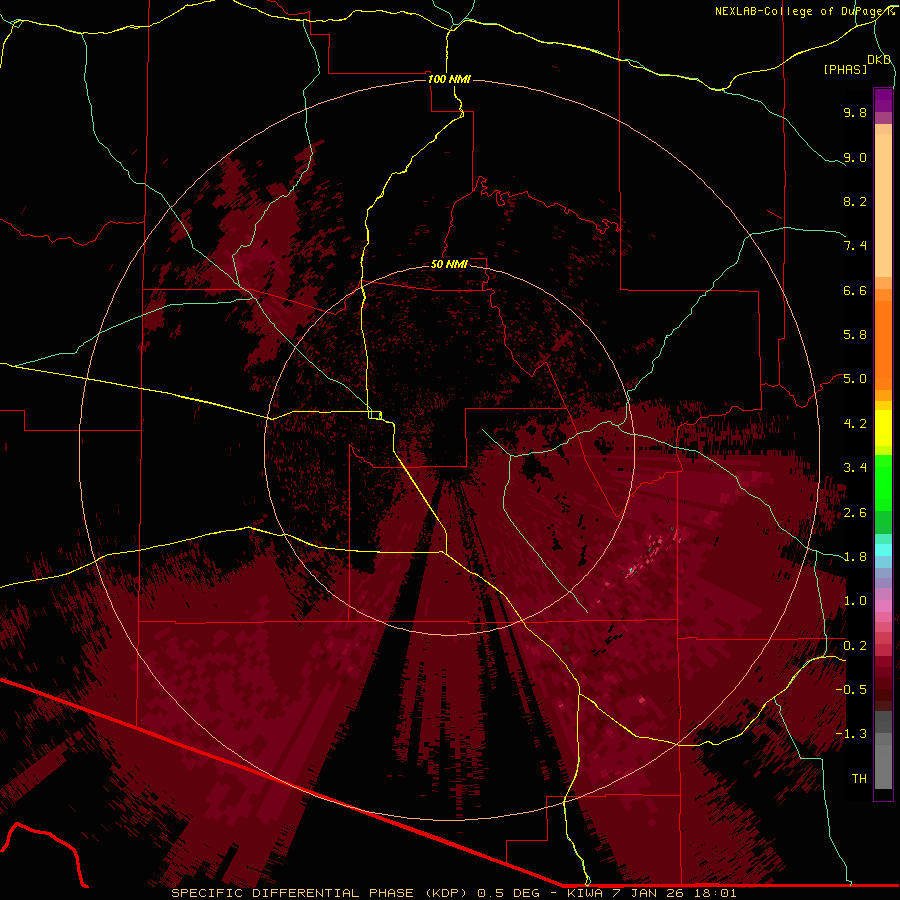Click the 1.8 scale value

click(855, 557)
